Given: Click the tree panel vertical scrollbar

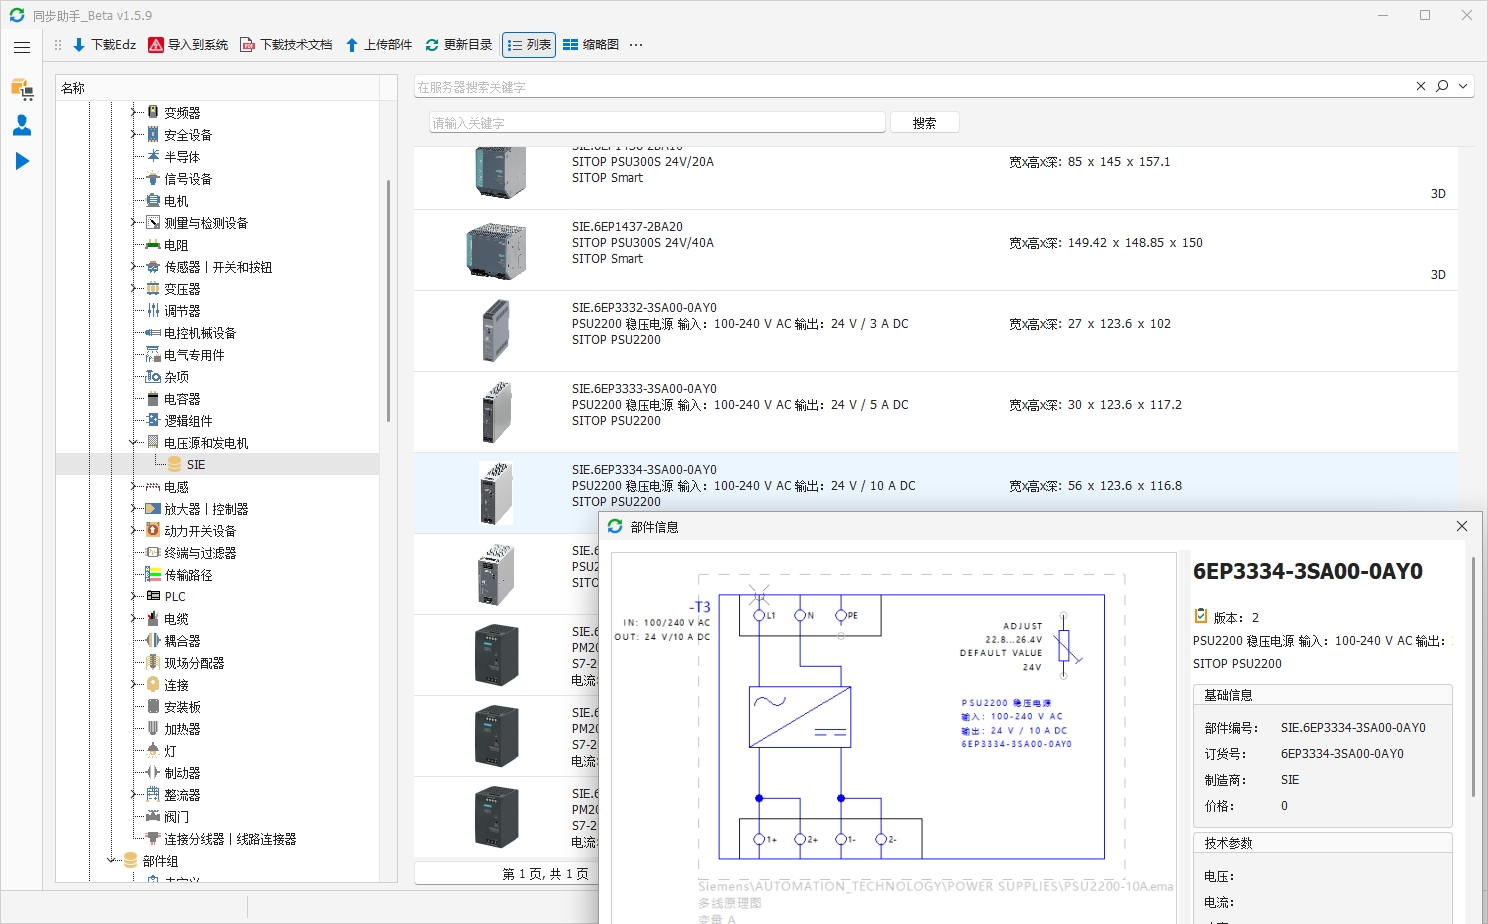Looking at the screenshot, I should (388, 300).
